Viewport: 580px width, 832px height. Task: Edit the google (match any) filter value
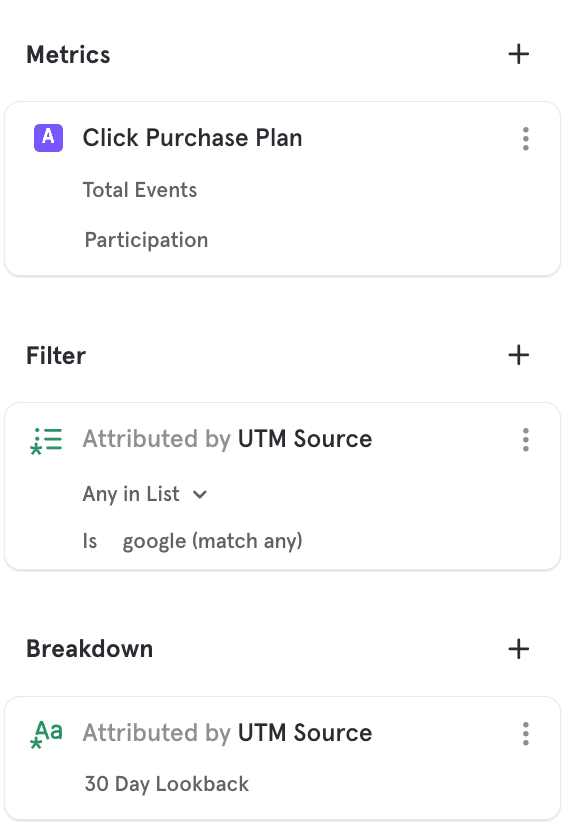click(212, 541)
